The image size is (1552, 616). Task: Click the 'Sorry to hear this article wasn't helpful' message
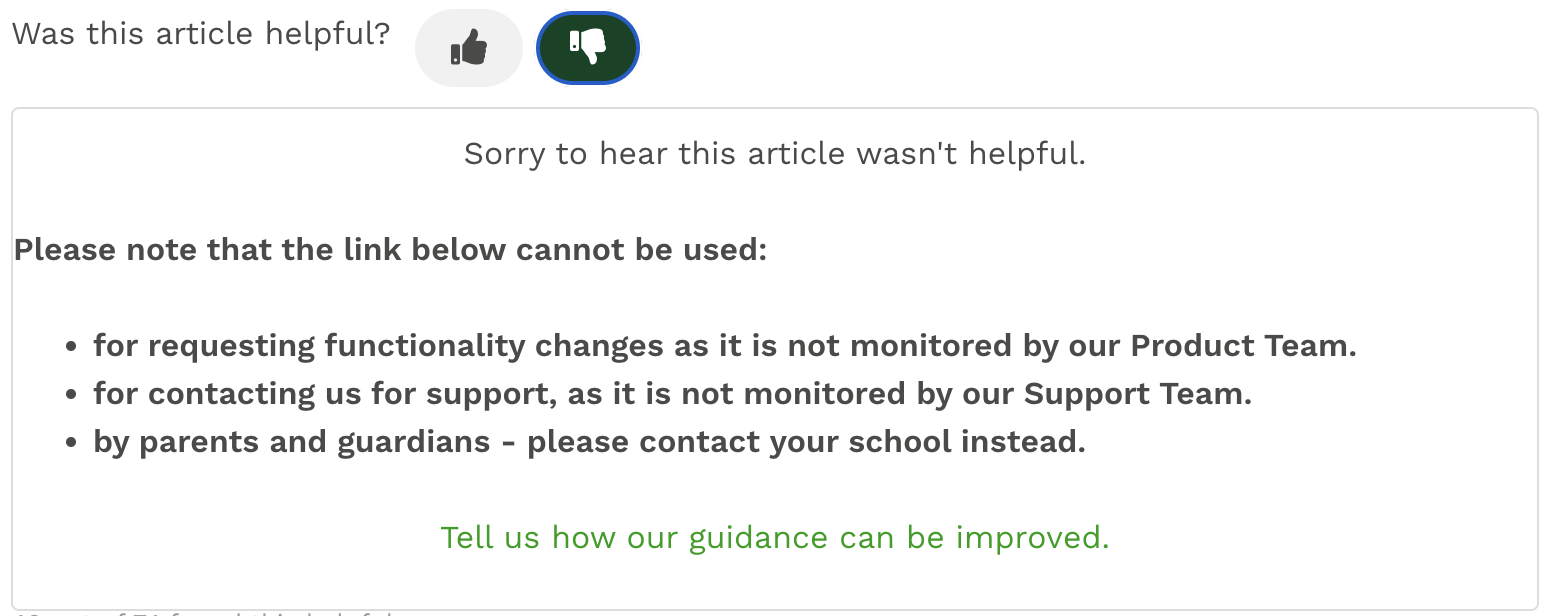(775, 154)
